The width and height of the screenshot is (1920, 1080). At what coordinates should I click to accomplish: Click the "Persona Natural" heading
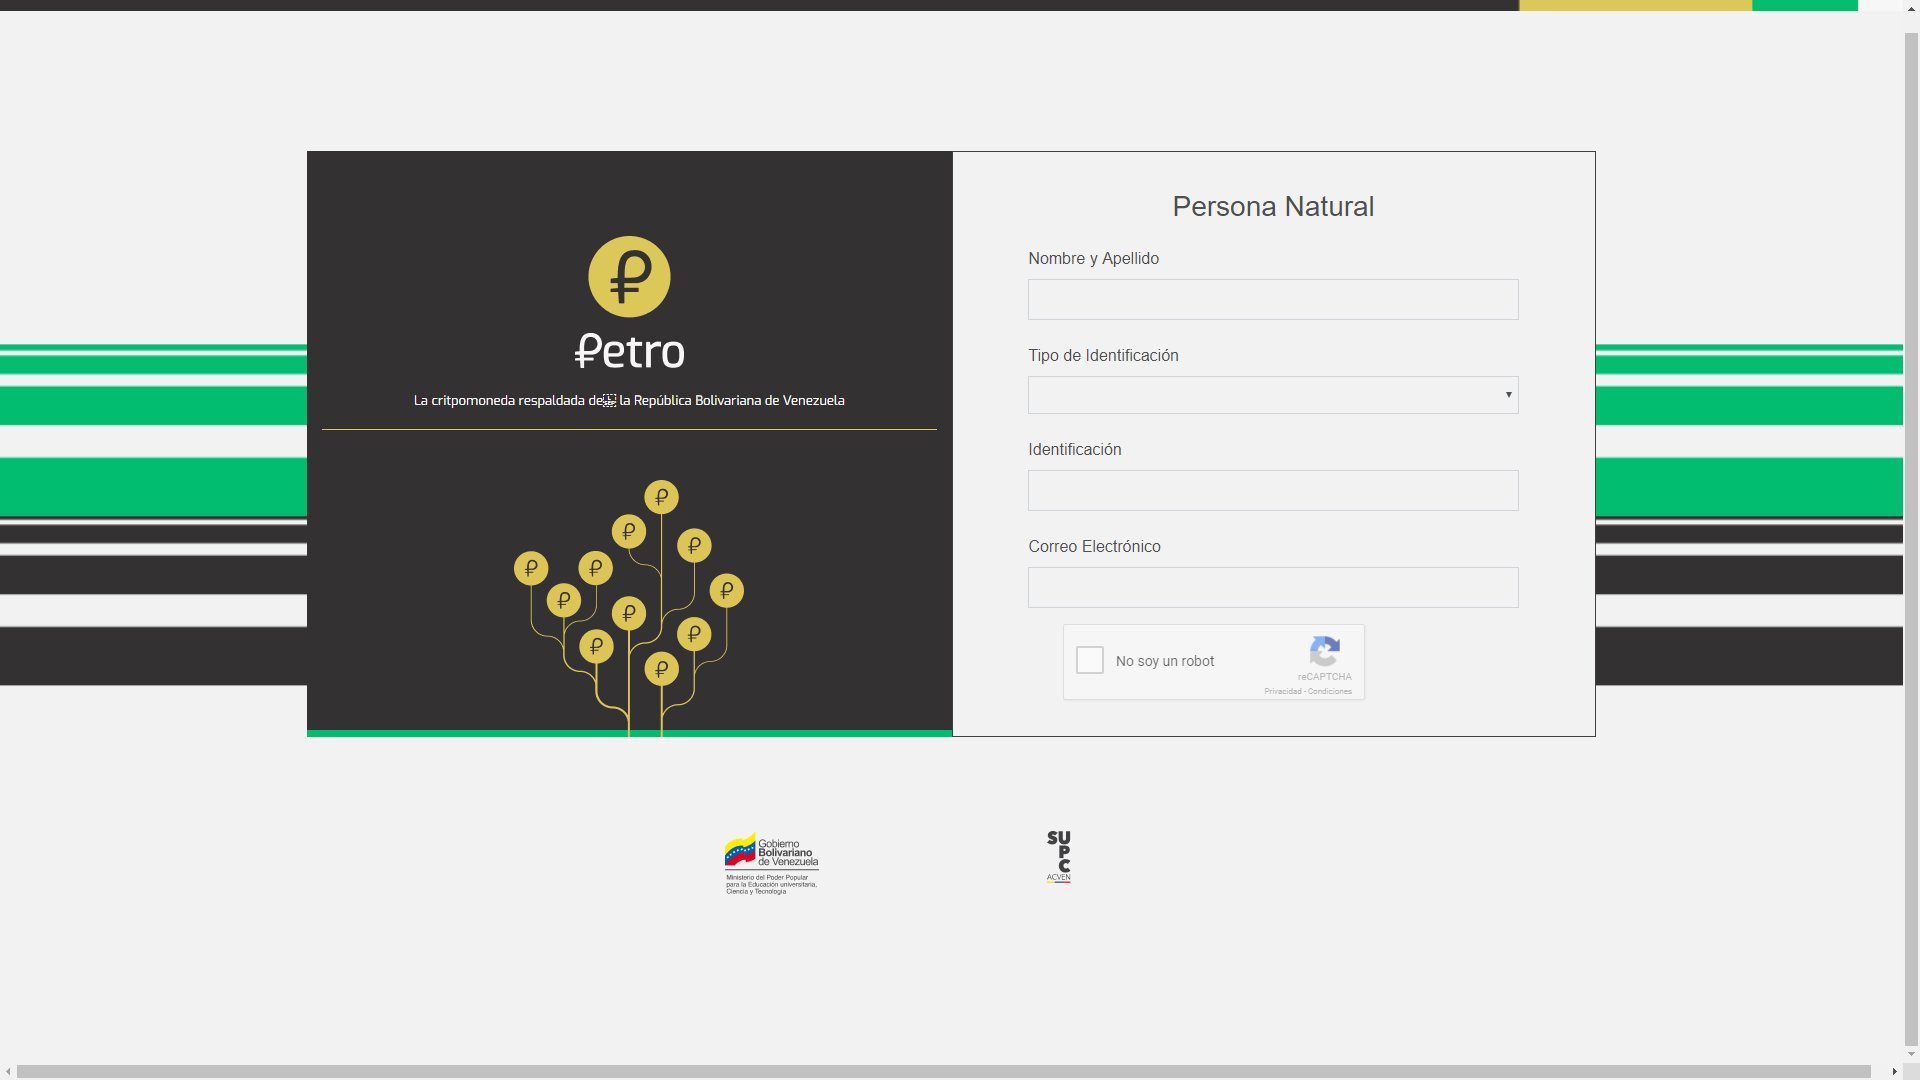coord(1273,206)
